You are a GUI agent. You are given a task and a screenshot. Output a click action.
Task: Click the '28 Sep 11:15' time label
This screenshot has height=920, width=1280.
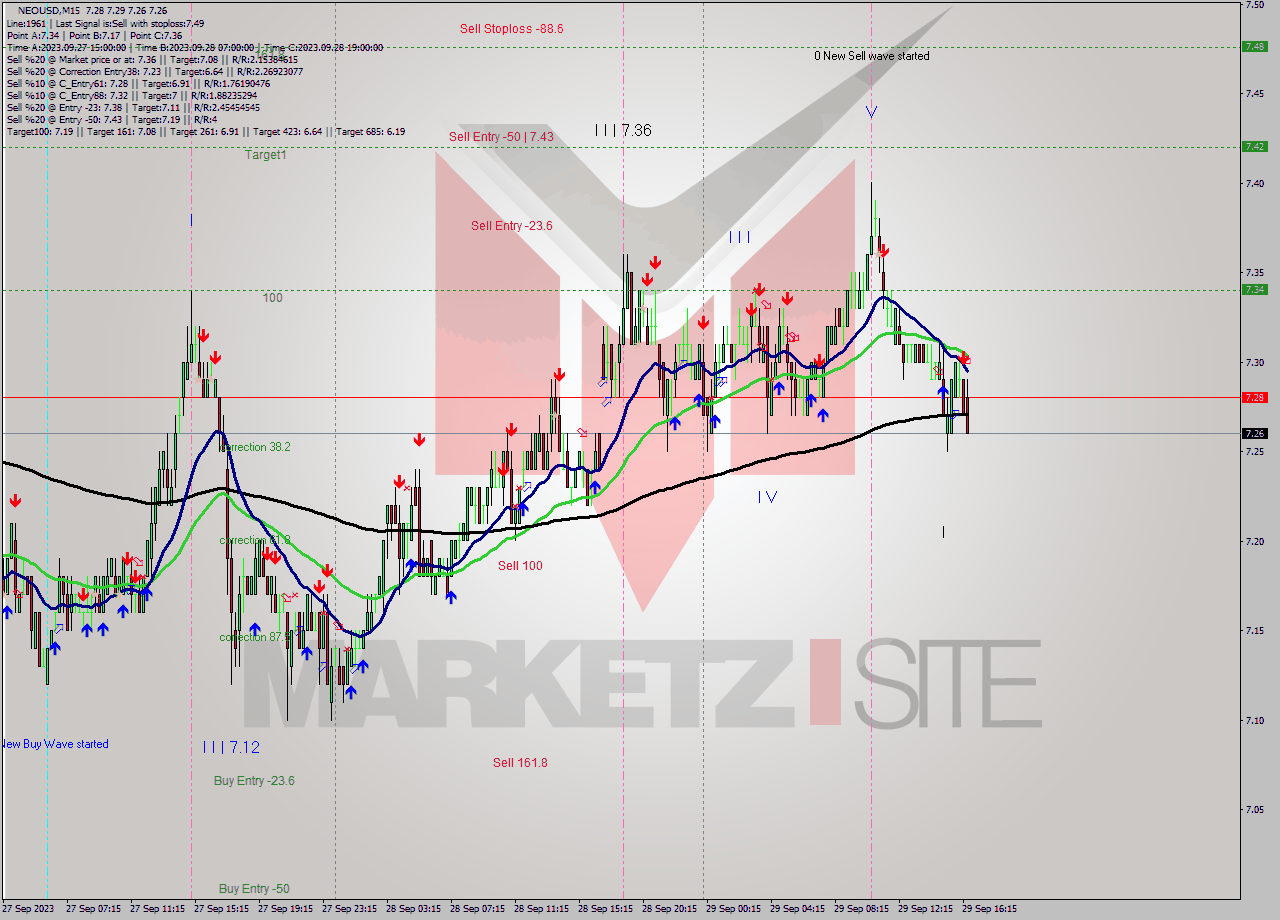[x=541, y=909]
